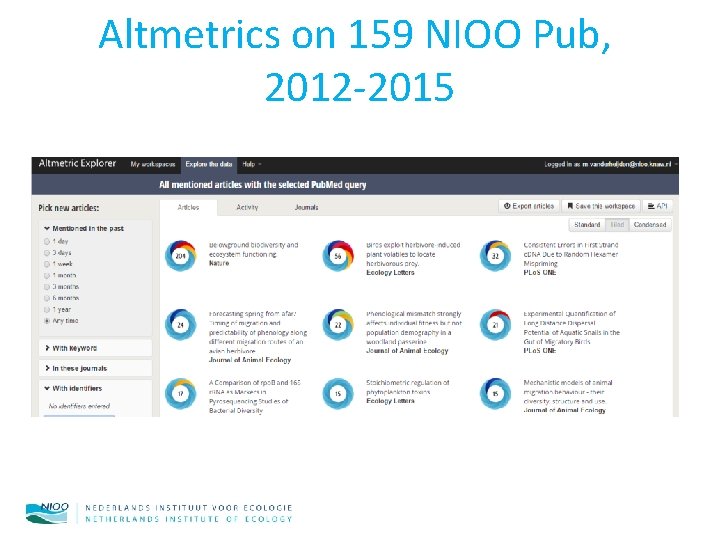Click the Altmetric donut badge scoring 21

495,325
